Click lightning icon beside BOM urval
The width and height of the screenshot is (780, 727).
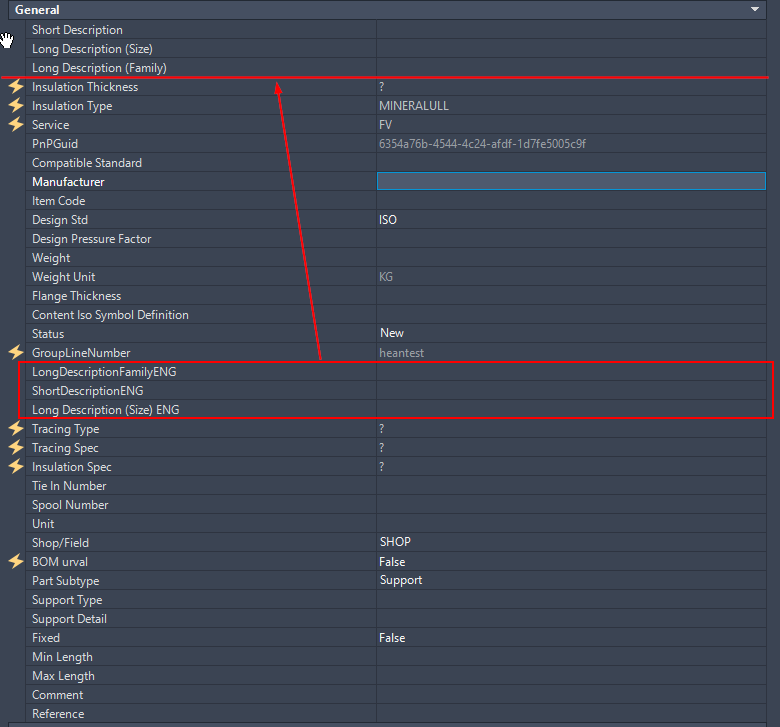[x=16, y=561]
